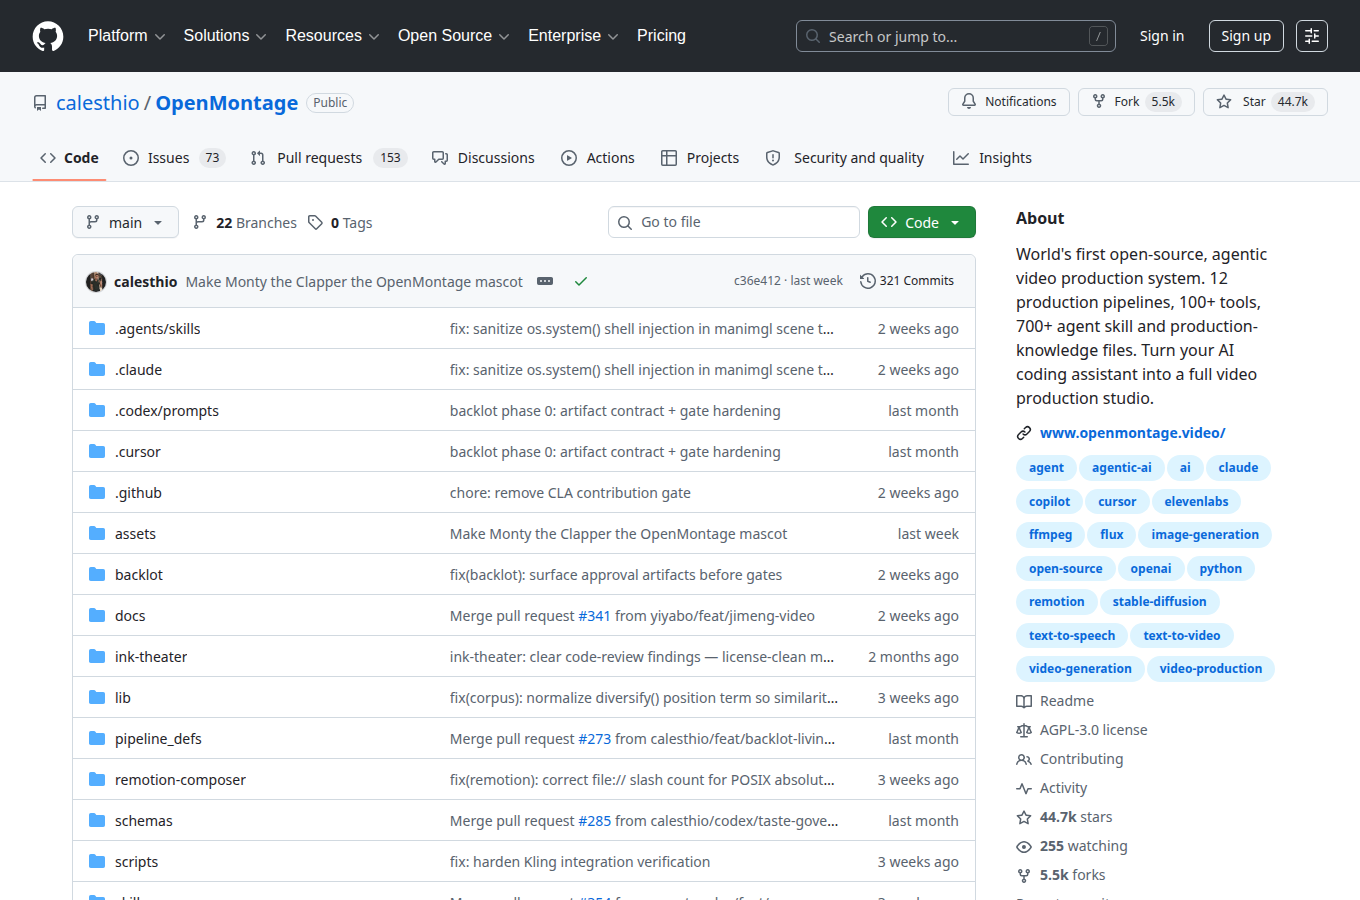The height and width of the screenshot is (900, 1360).
Task: Click pull request #341 link
Action: tap(594, 616)
